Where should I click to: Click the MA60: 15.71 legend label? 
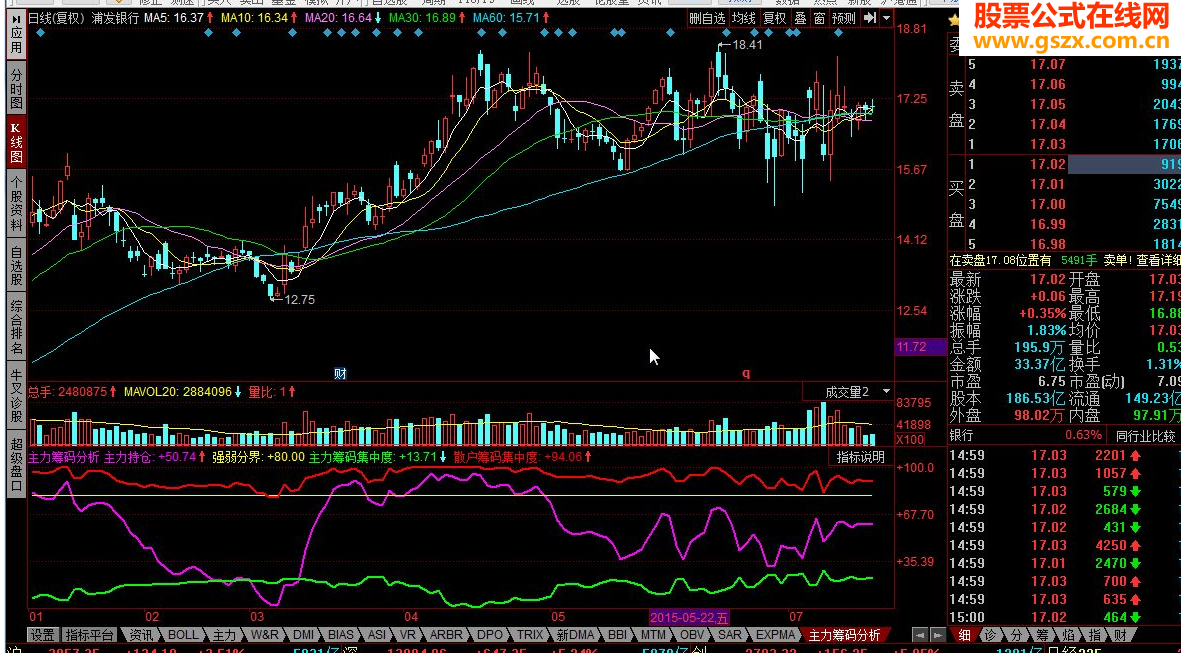(506, 18)
